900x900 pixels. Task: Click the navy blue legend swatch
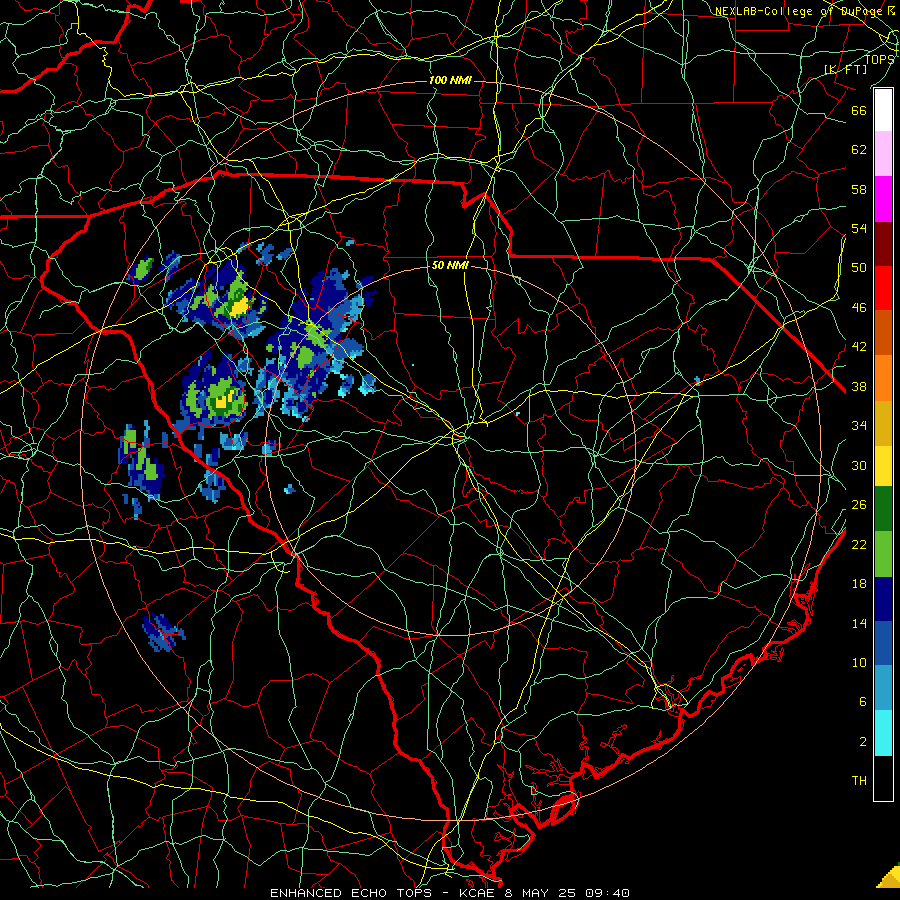click(x=883, y=599)
